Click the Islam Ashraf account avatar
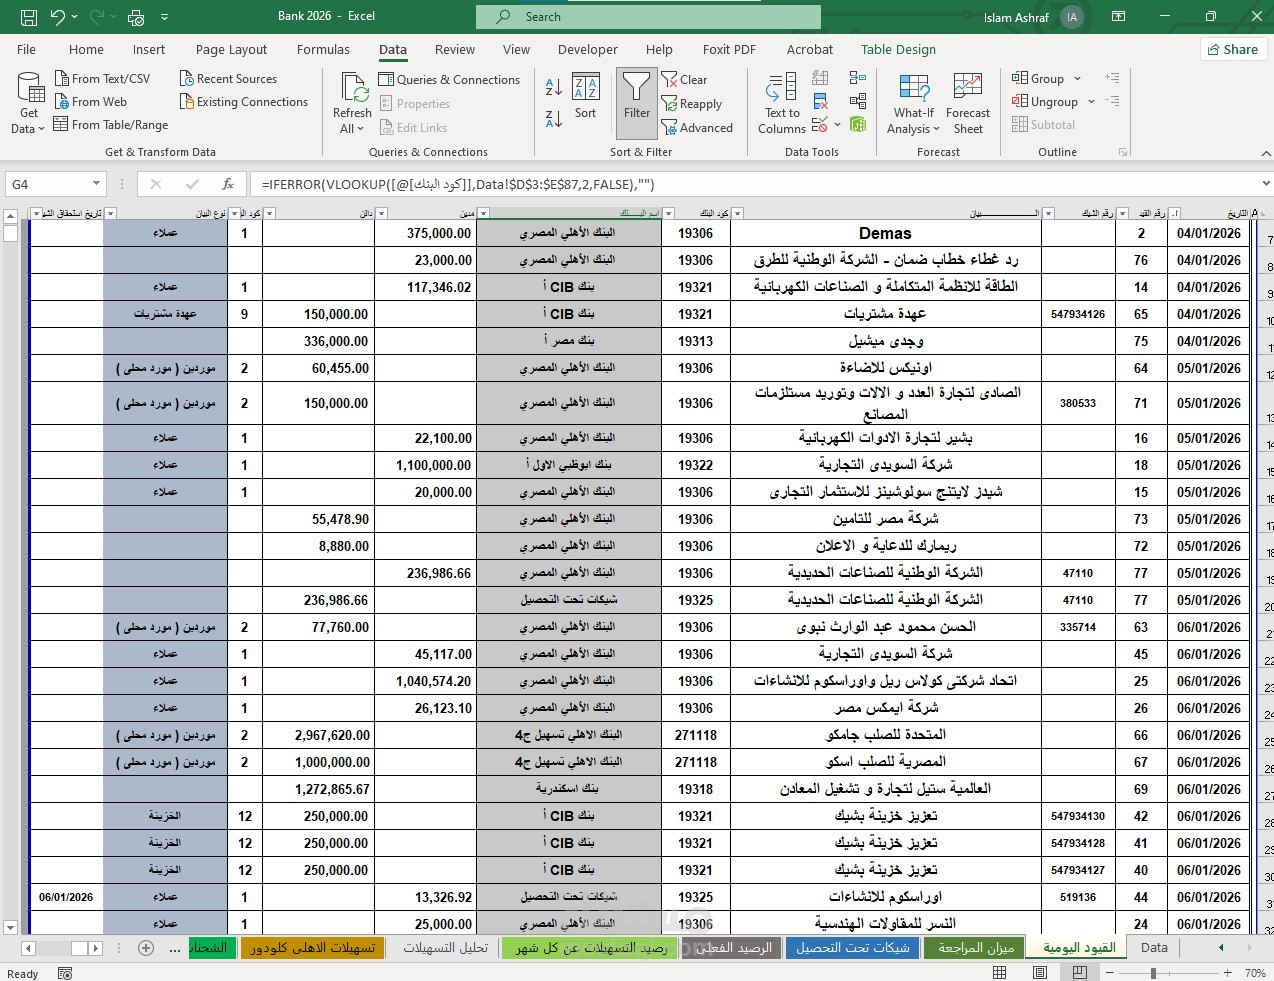This screenshot has height=981, width=1274. click(1072, 17)
